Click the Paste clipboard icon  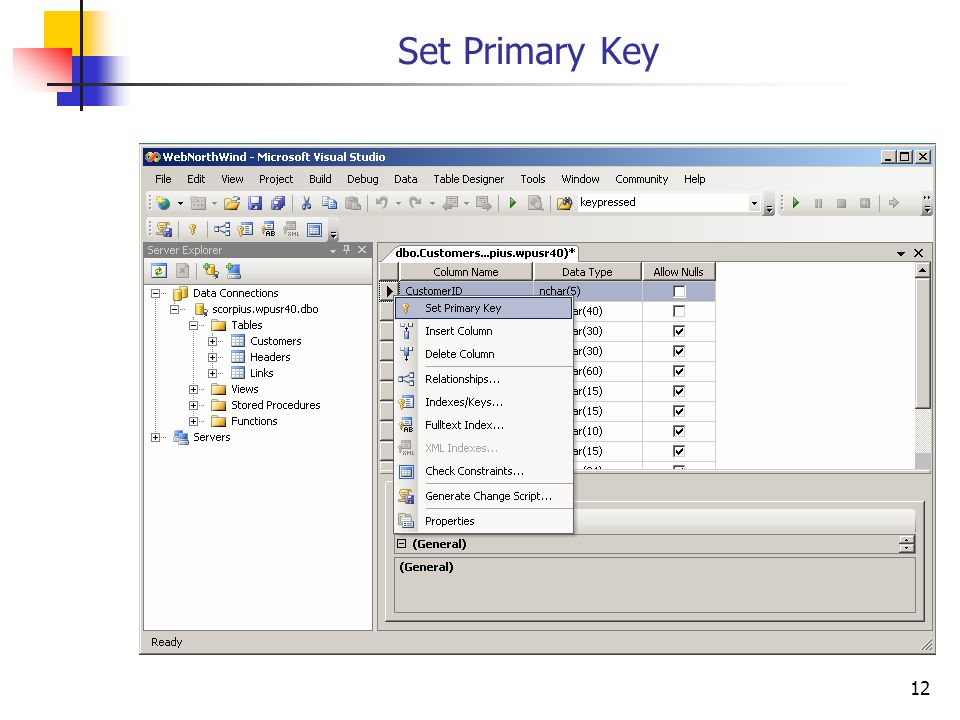pos(353,203)
